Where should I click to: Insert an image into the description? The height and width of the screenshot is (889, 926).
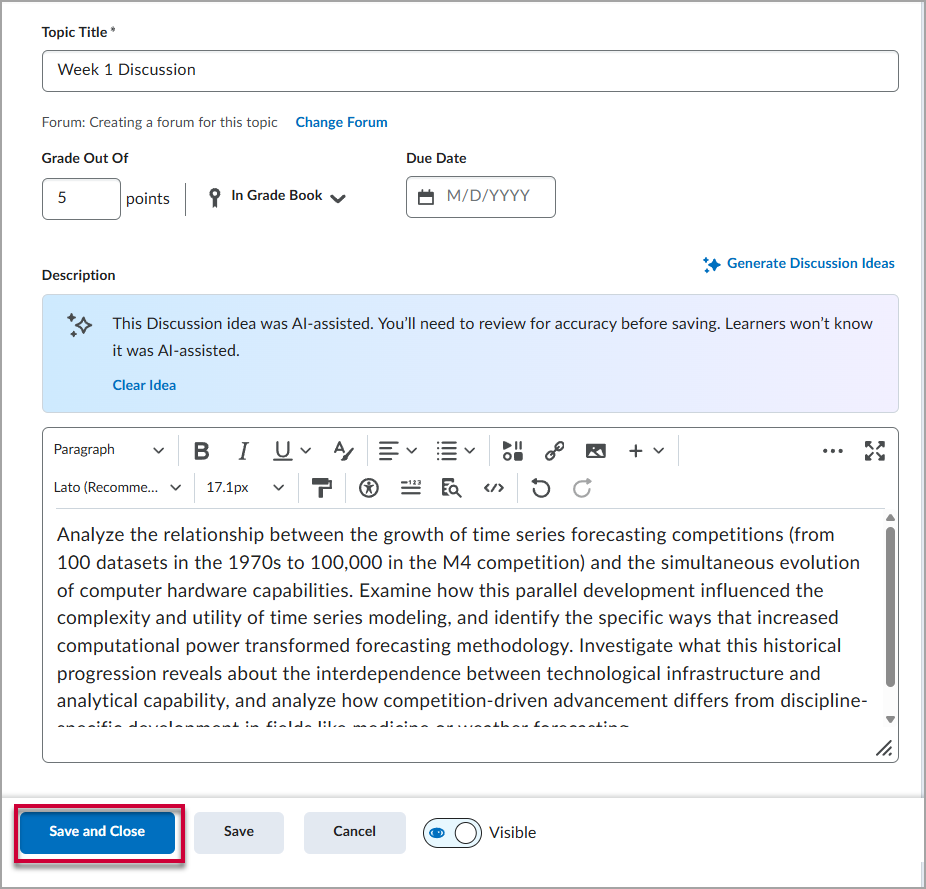[595, 451]
